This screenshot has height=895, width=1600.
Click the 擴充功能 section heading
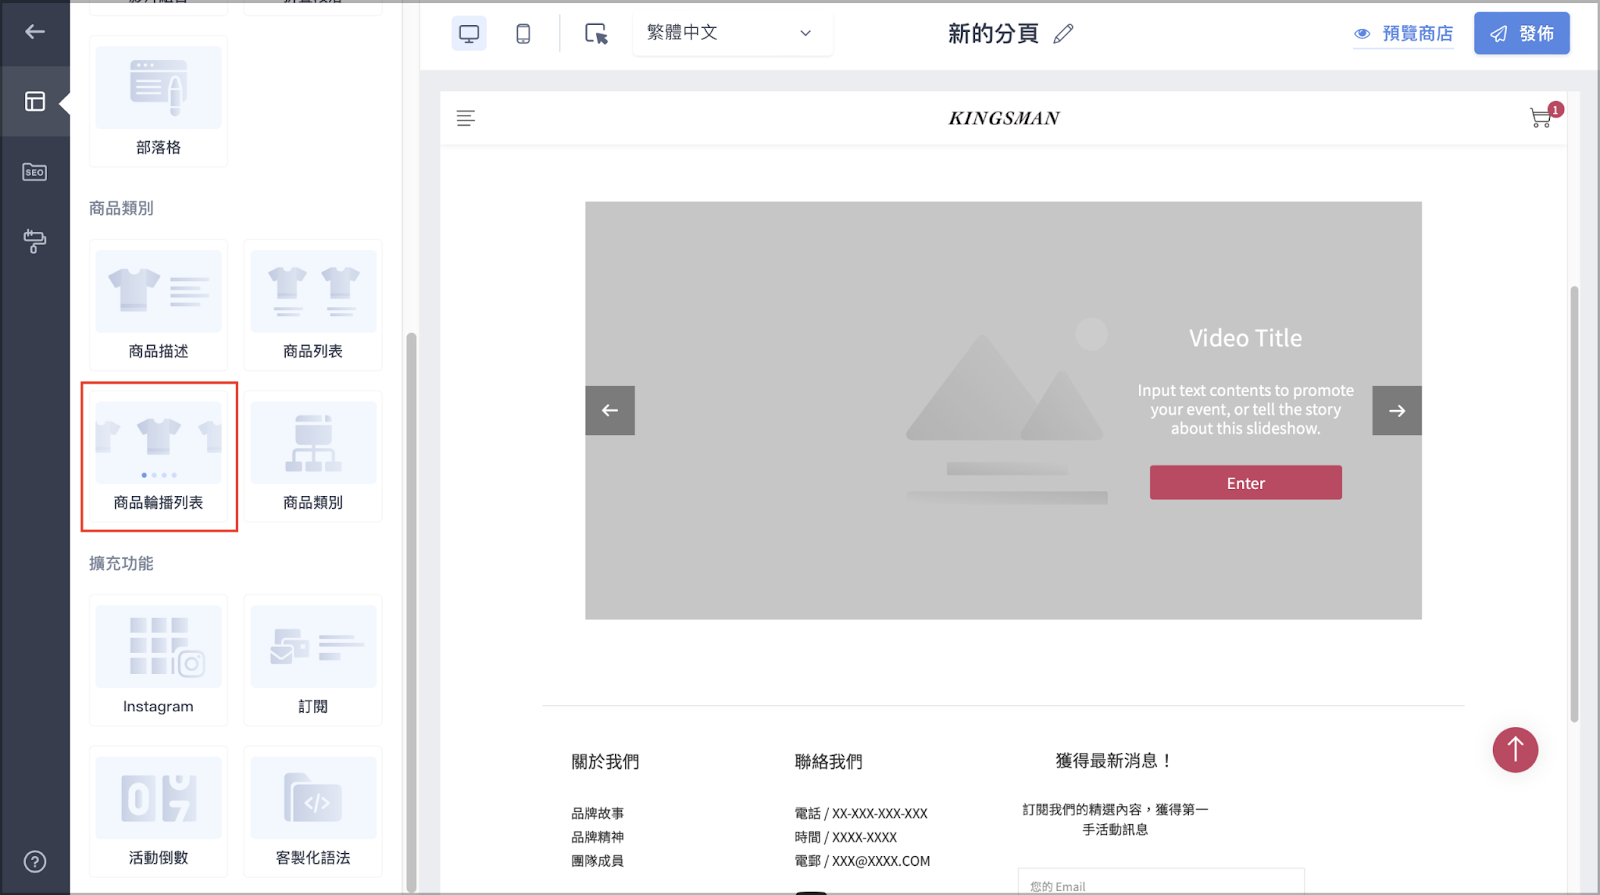[121, 564]
